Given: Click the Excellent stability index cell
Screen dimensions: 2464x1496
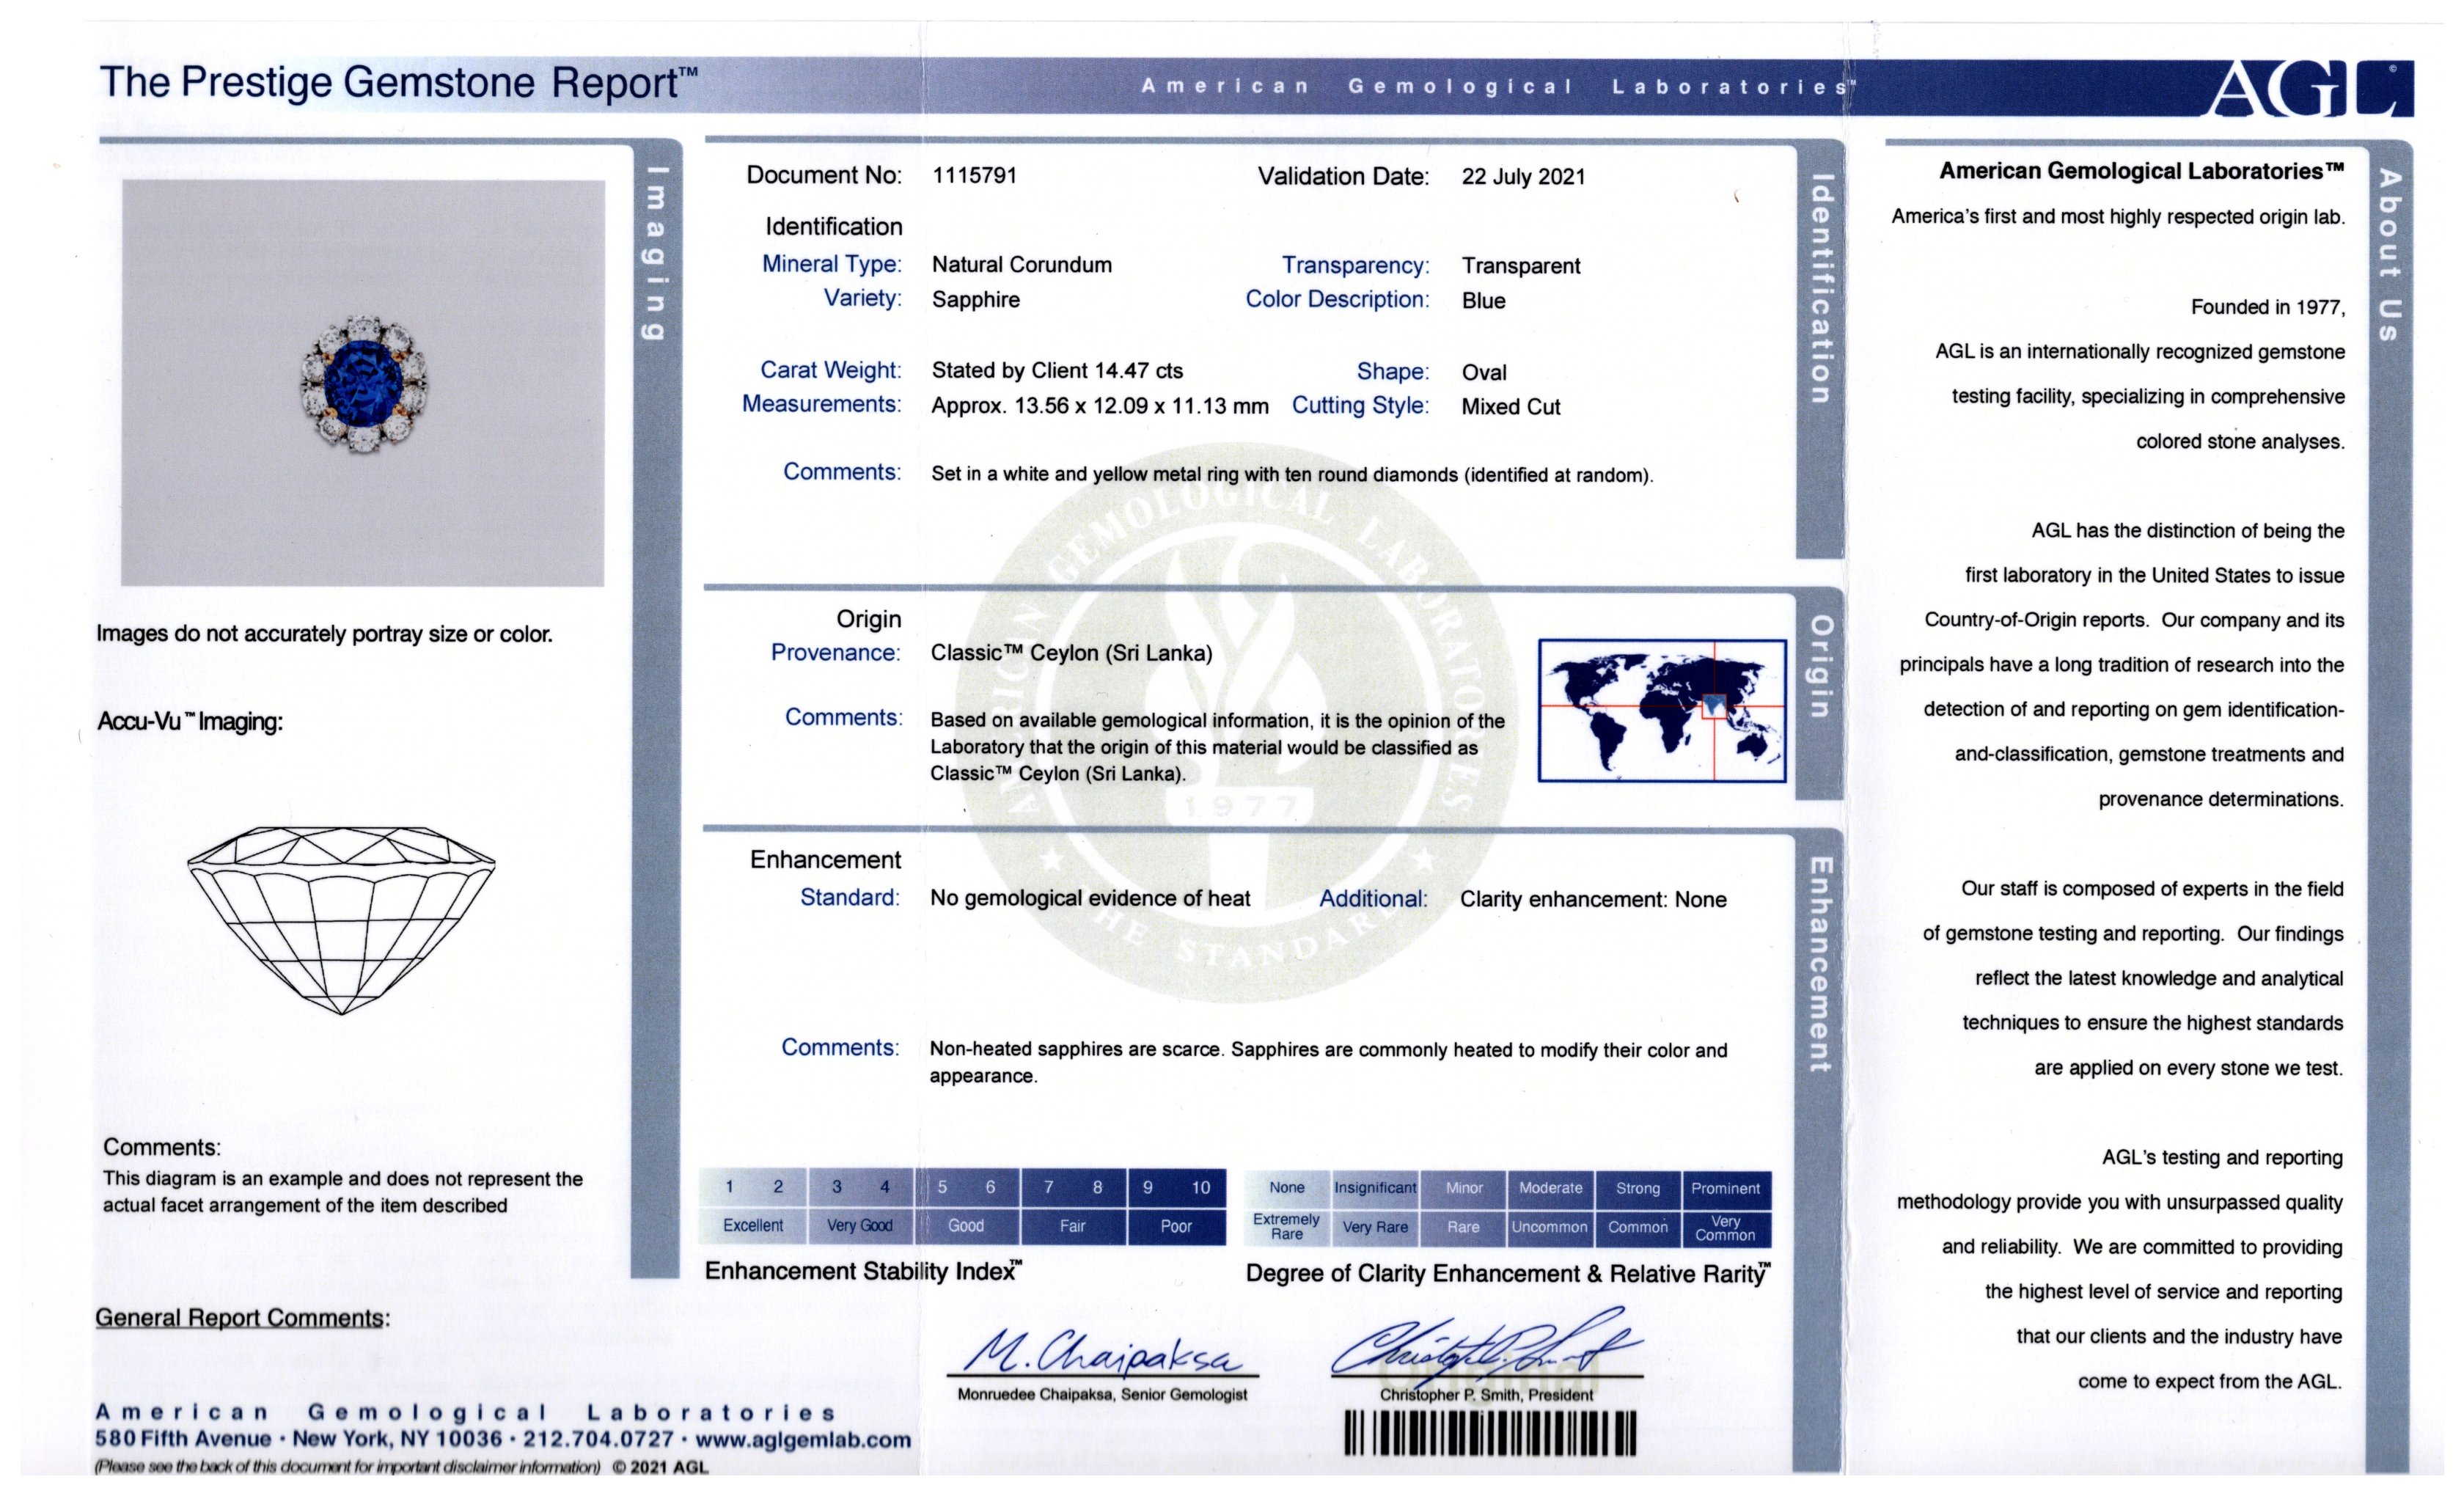Looking at the screenshot, I should click(753, 1226).
